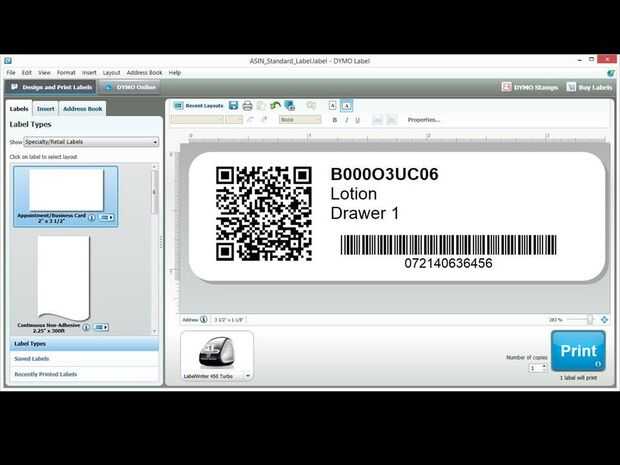Open layout options for Appointment/Business Card label

point(106,217)
